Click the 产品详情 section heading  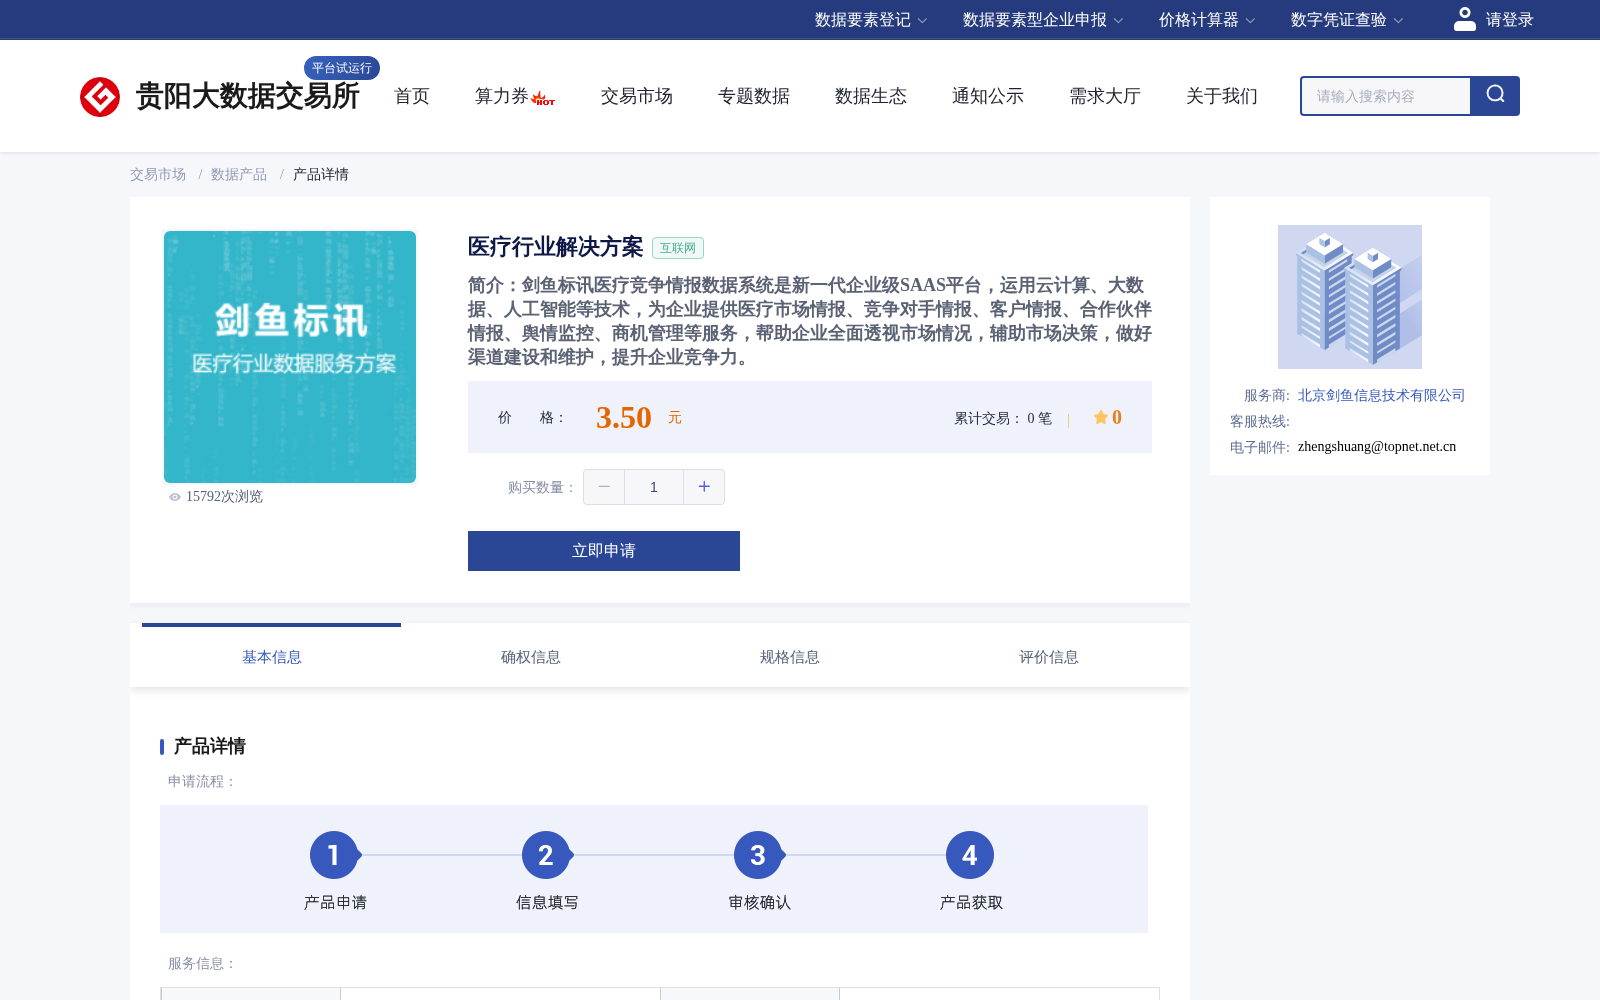210,746
